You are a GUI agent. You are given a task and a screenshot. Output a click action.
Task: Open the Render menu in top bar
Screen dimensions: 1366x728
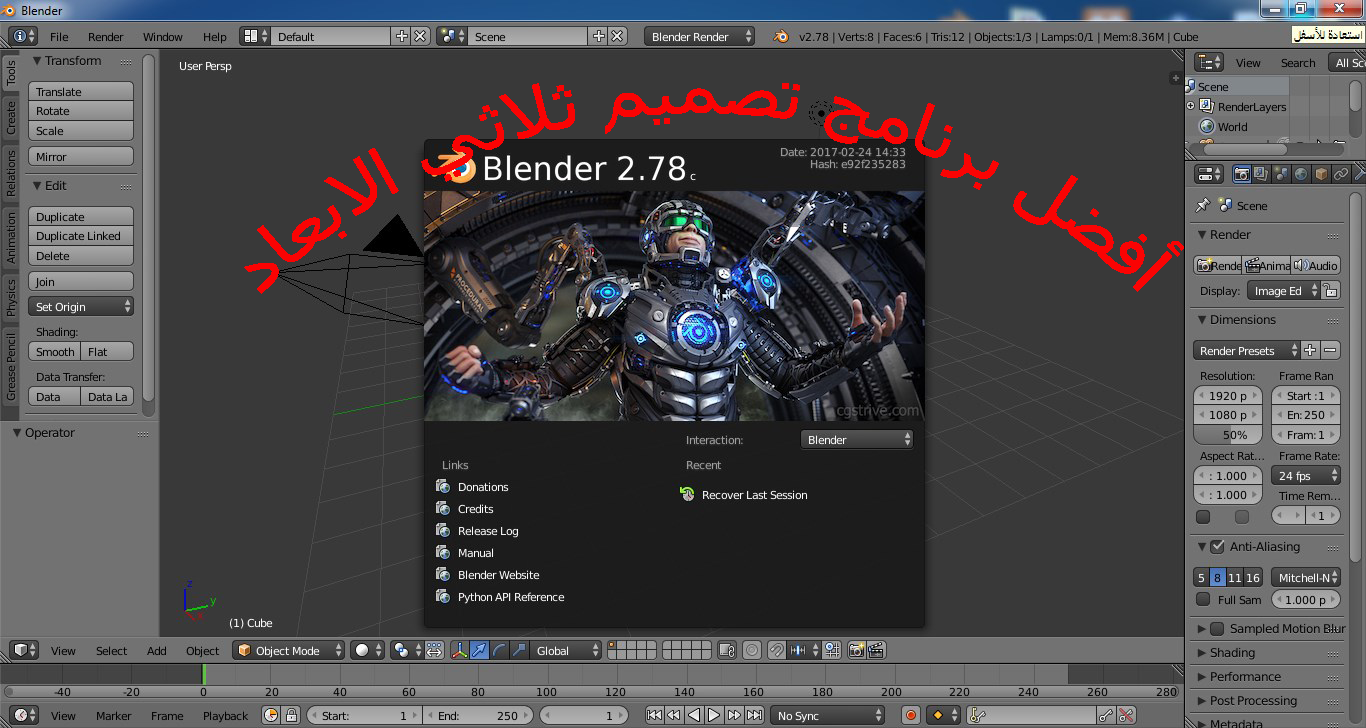106,36
